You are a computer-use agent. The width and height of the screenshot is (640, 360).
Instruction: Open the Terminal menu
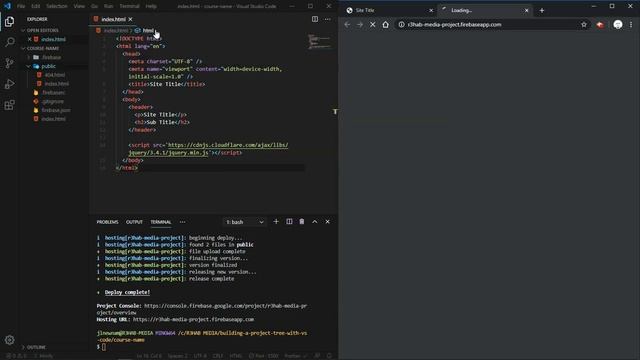click(x=129, y=6)
